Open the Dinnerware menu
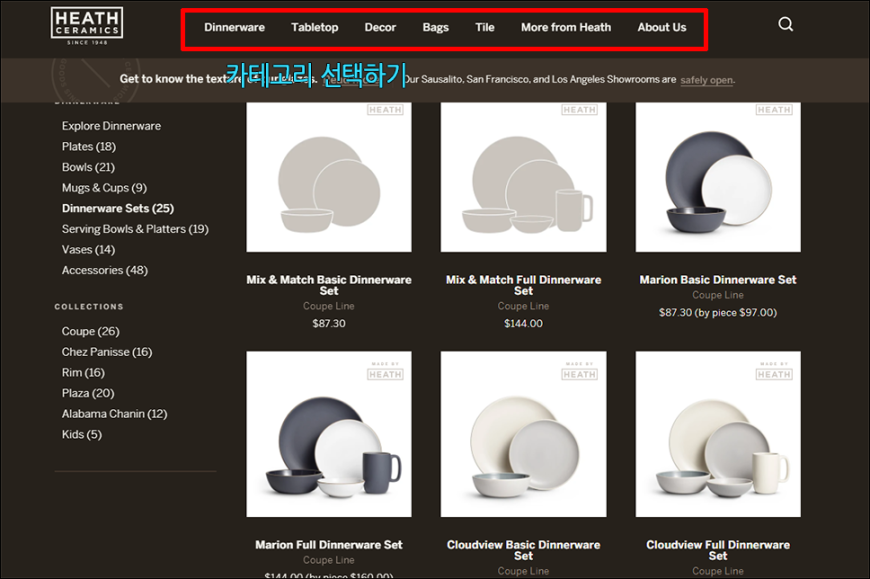870x579 pixels. 234,27
